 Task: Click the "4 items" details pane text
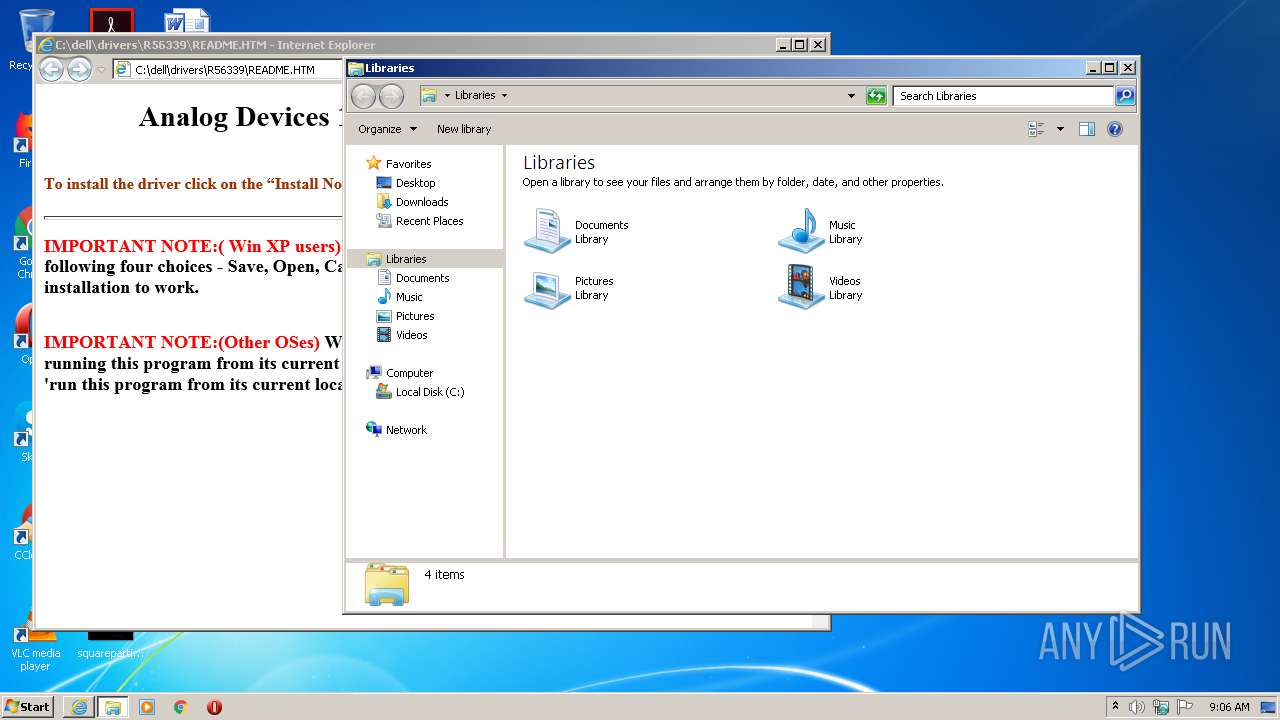tap(444, 575)
